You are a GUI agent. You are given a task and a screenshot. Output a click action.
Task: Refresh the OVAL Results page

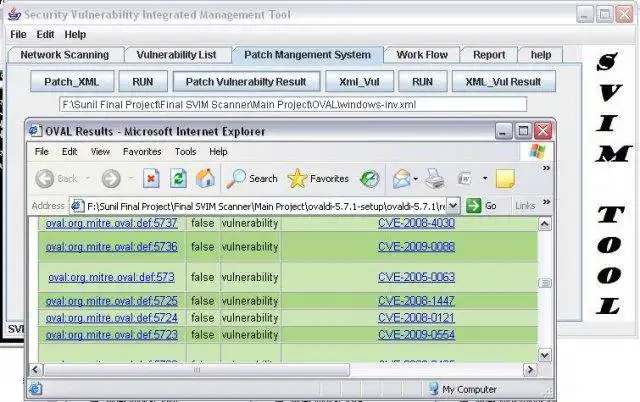(x=178, y=179)
